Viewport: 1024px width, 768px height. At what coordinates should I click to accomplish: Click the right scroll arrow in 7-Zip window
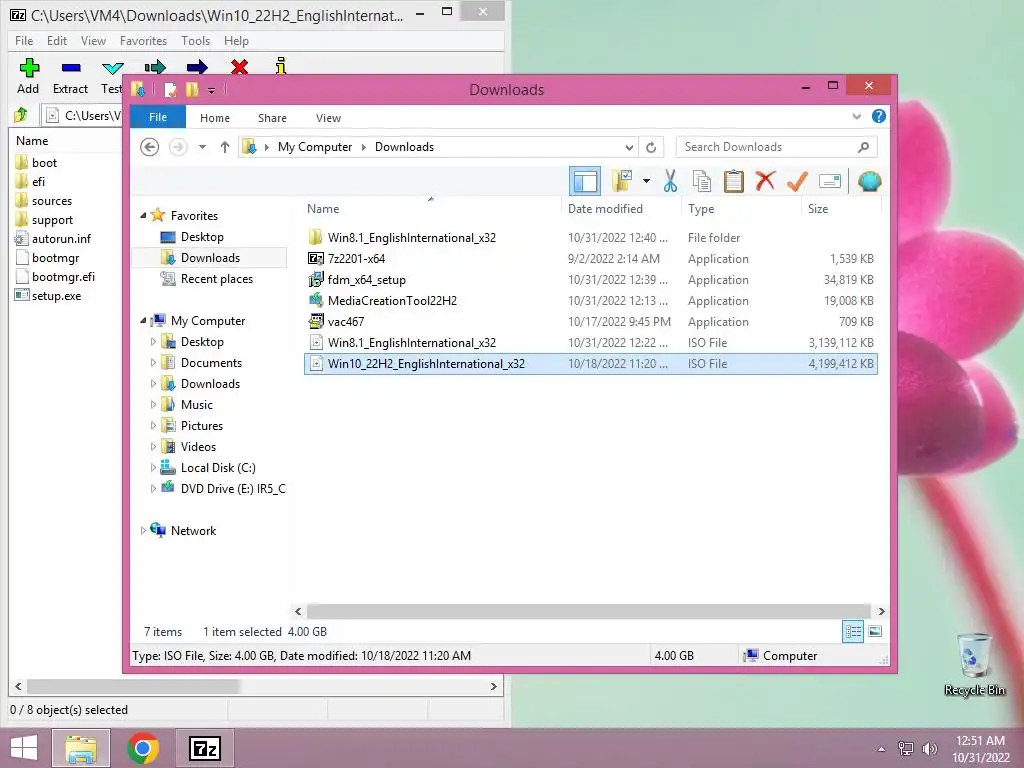click(x=494, y=686)
